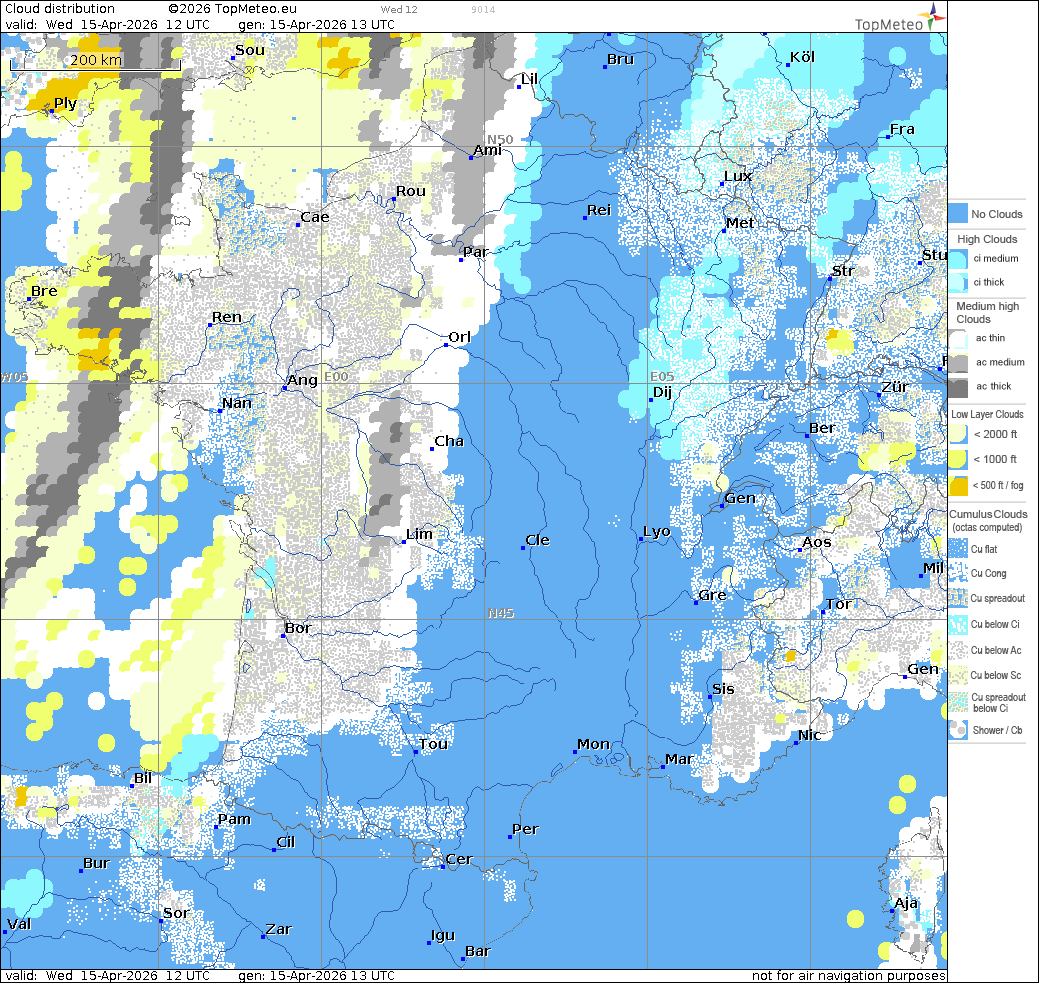
Task: Click the Cu flat legend icon
Action: point(958,549)
